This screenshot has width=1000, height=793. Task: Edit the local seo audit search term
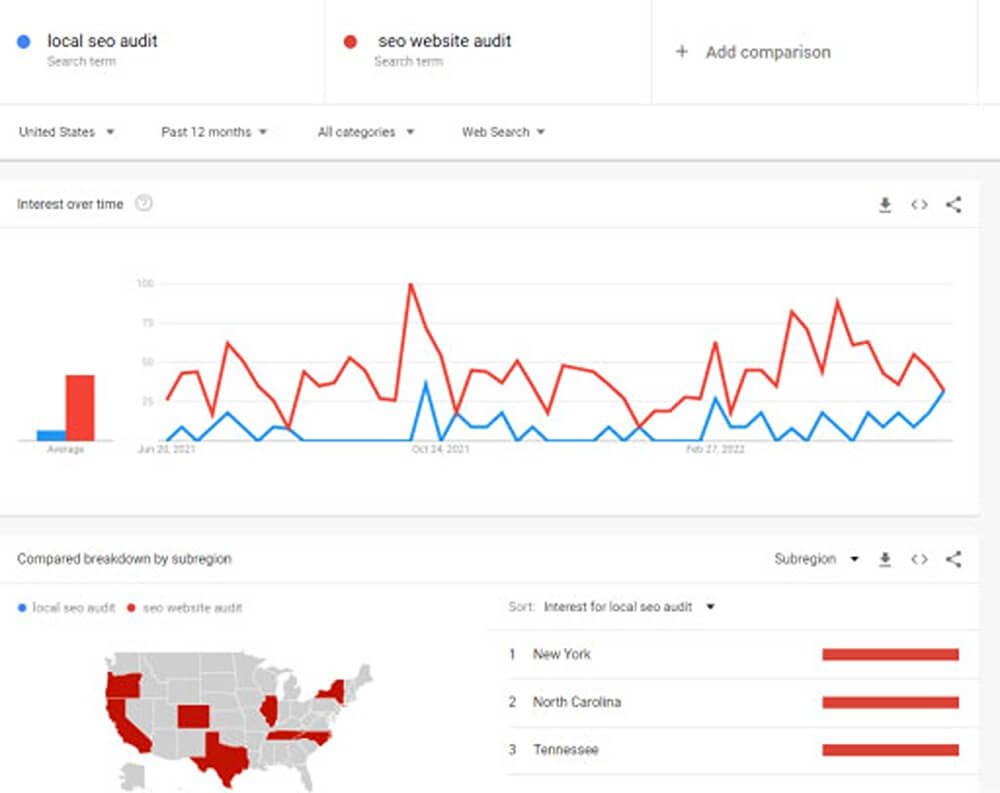(102, 42)
